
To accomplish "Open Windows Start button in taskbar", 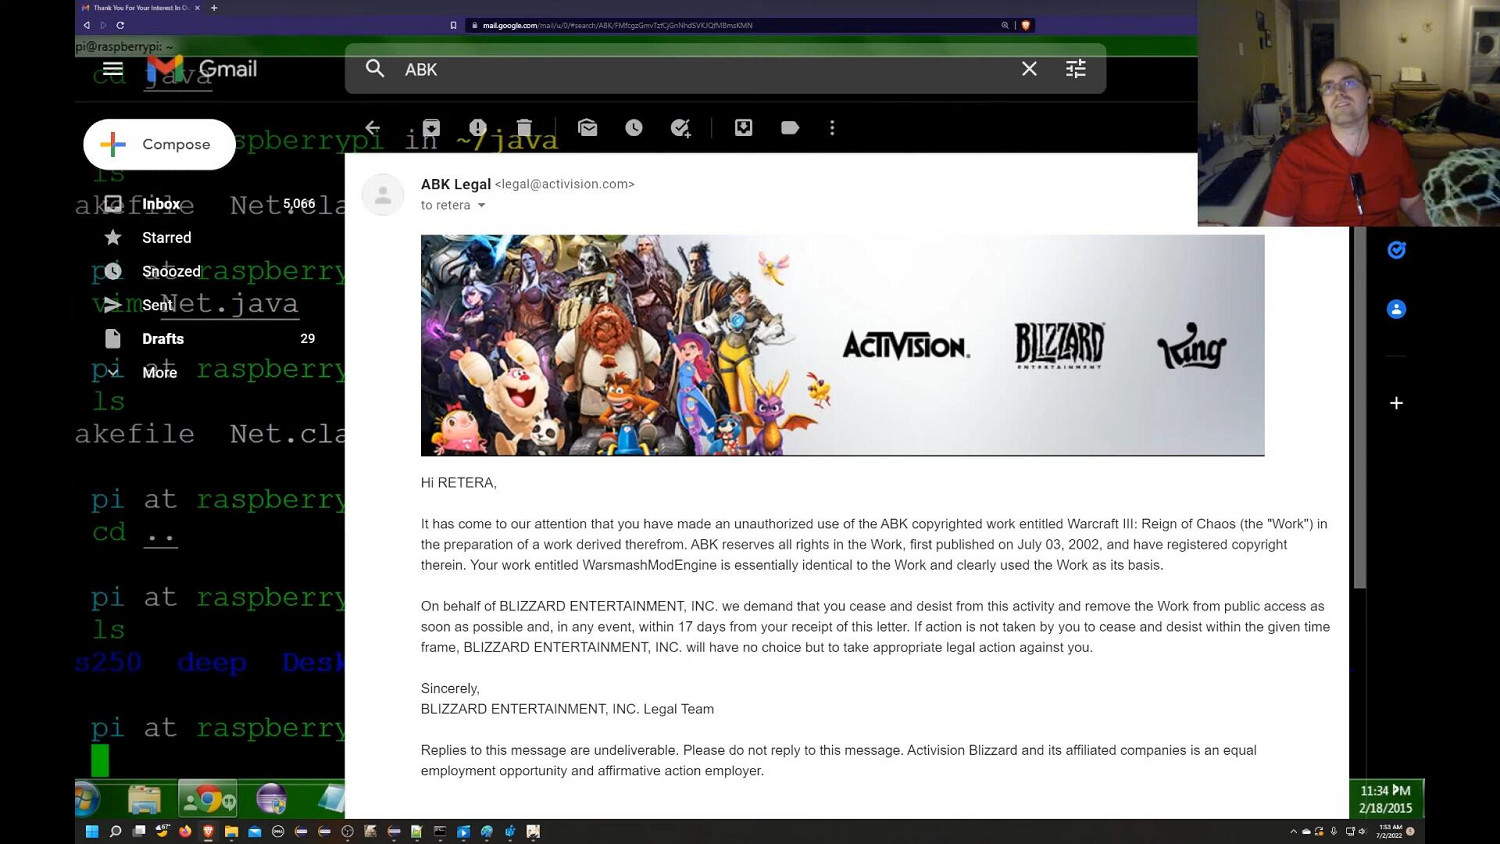I will point(92,831).
